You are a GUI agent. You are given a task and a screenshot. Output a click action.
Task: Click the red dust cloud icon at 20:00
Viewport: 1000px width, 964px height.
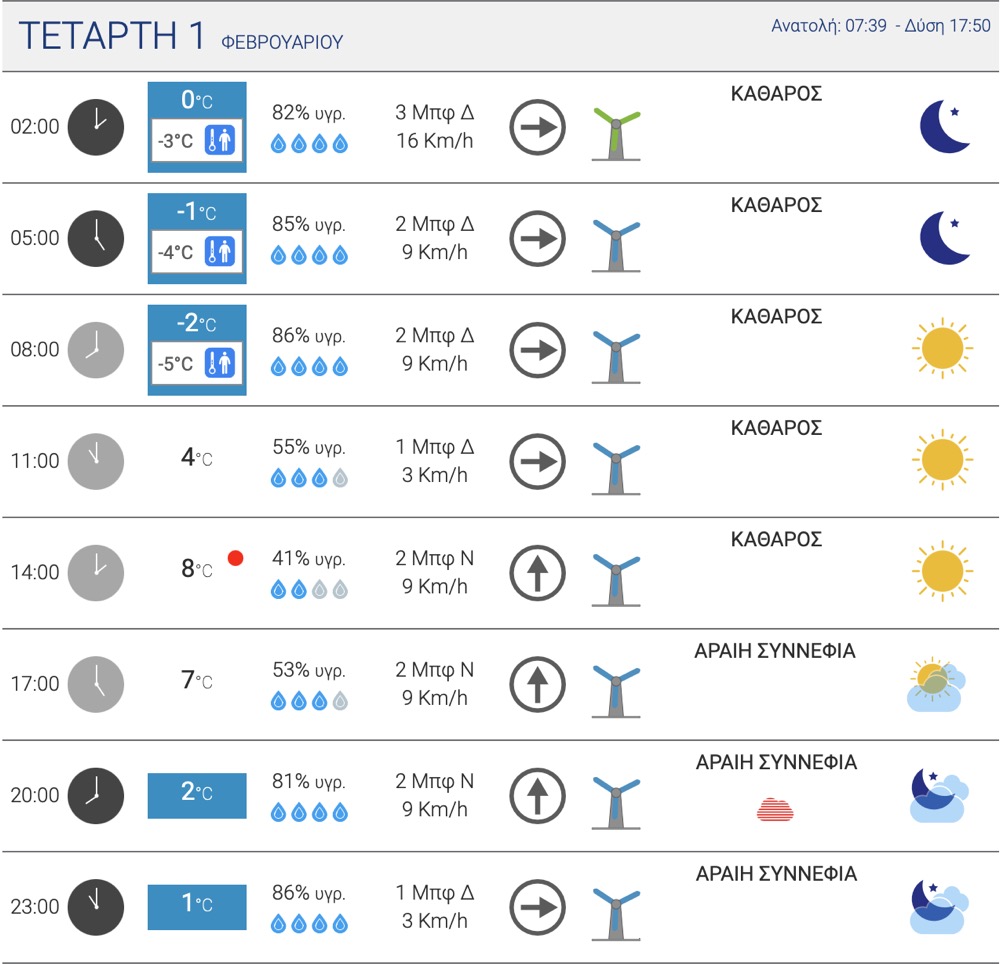(775, 809)
